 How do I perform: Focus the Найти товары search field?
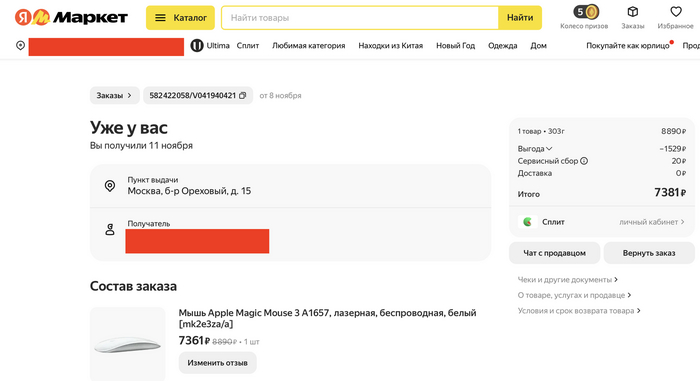tap(360, 18)
